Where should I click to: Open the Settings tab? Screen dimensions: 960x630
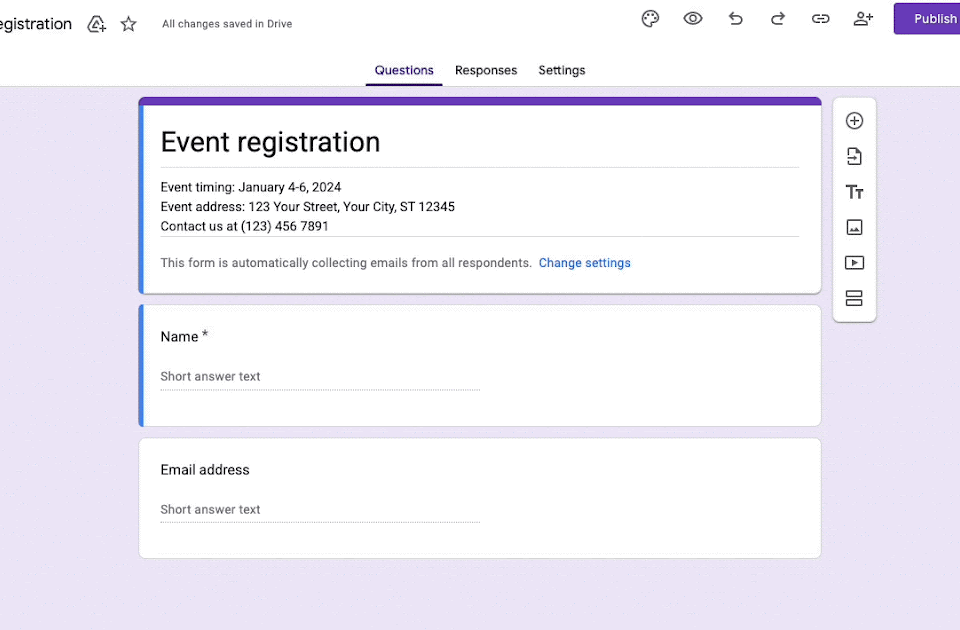(562, 70)
